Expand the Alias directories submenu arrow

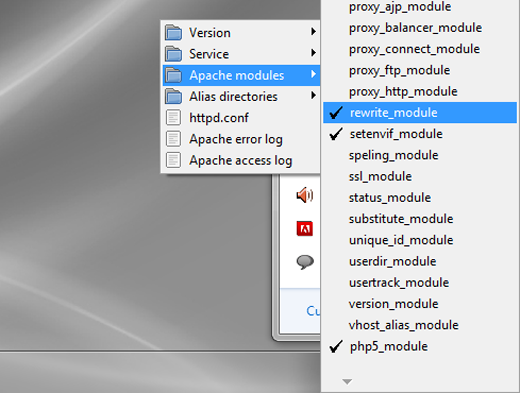(313, 96)
